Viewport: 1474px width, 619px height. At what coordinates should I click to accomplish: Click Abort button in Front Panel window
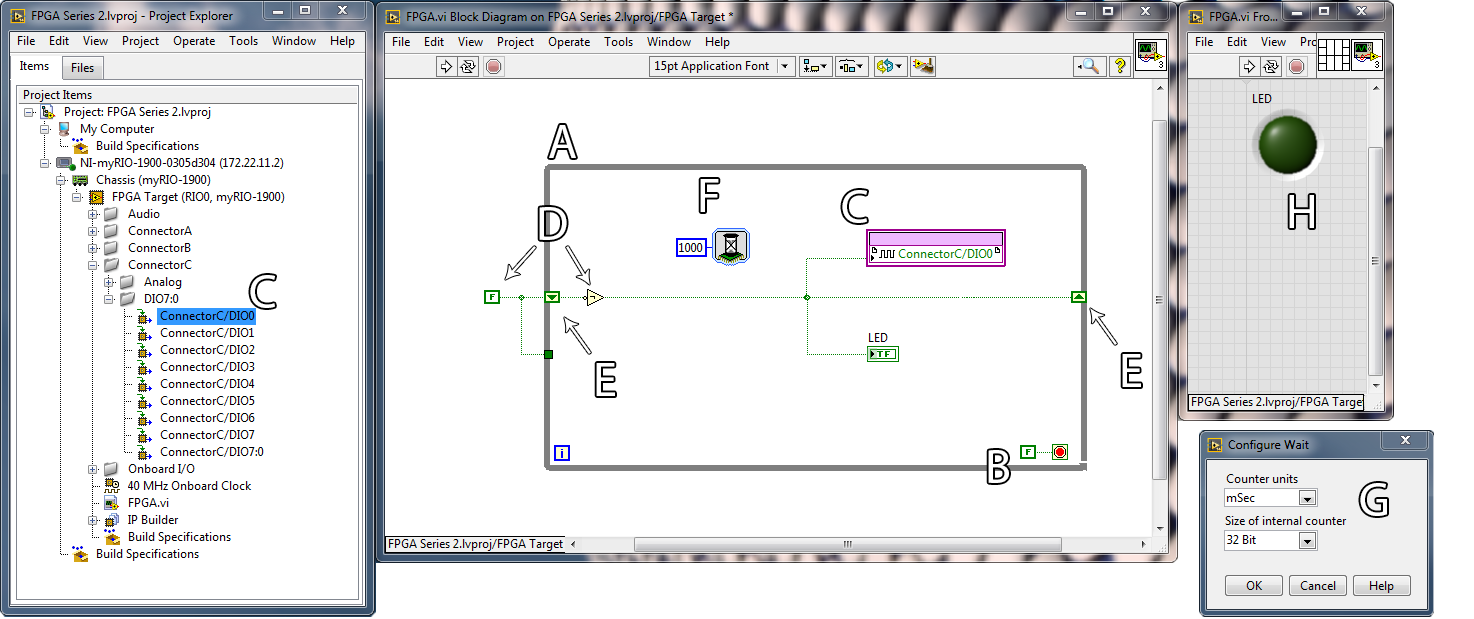click(x=1296, y=67)
